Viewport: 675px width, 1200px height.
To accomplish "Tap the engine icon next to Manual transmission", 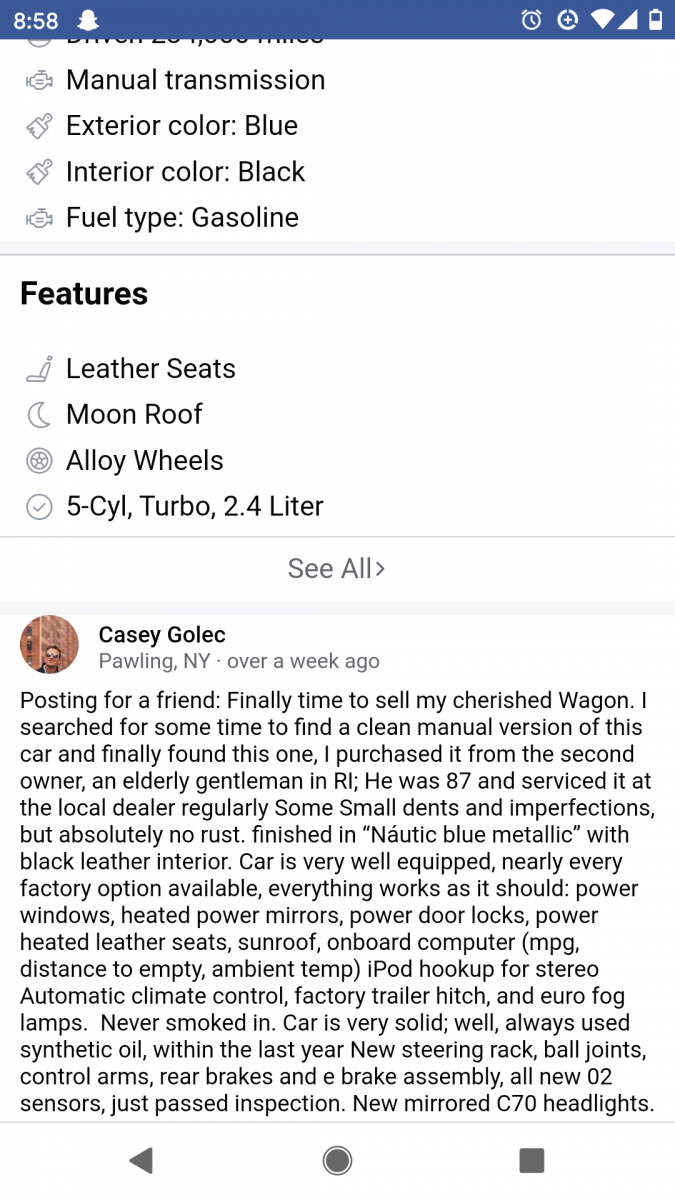I will tap(39, 81).
